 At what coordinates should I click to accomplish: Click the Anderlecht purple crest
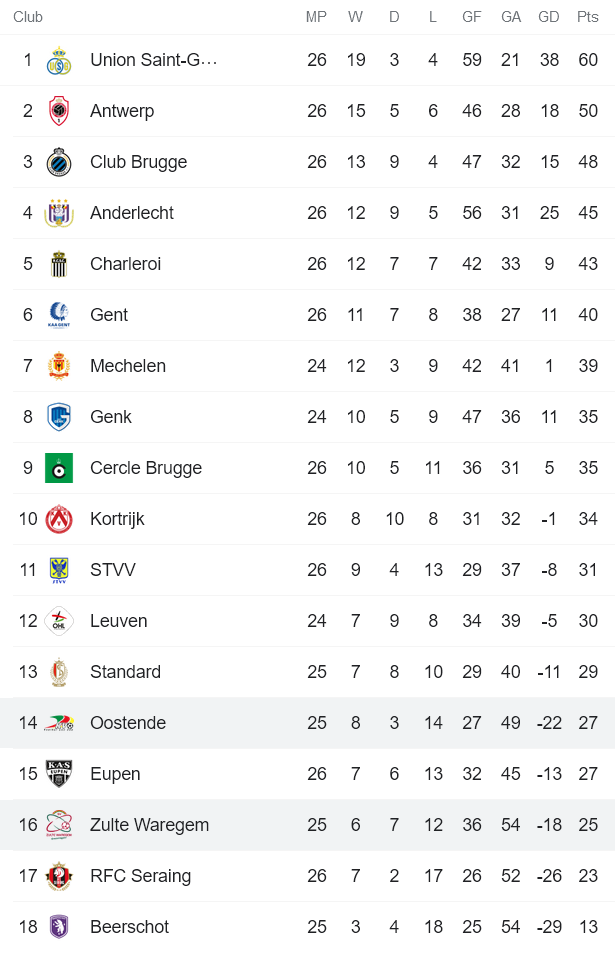coord(59,213)
